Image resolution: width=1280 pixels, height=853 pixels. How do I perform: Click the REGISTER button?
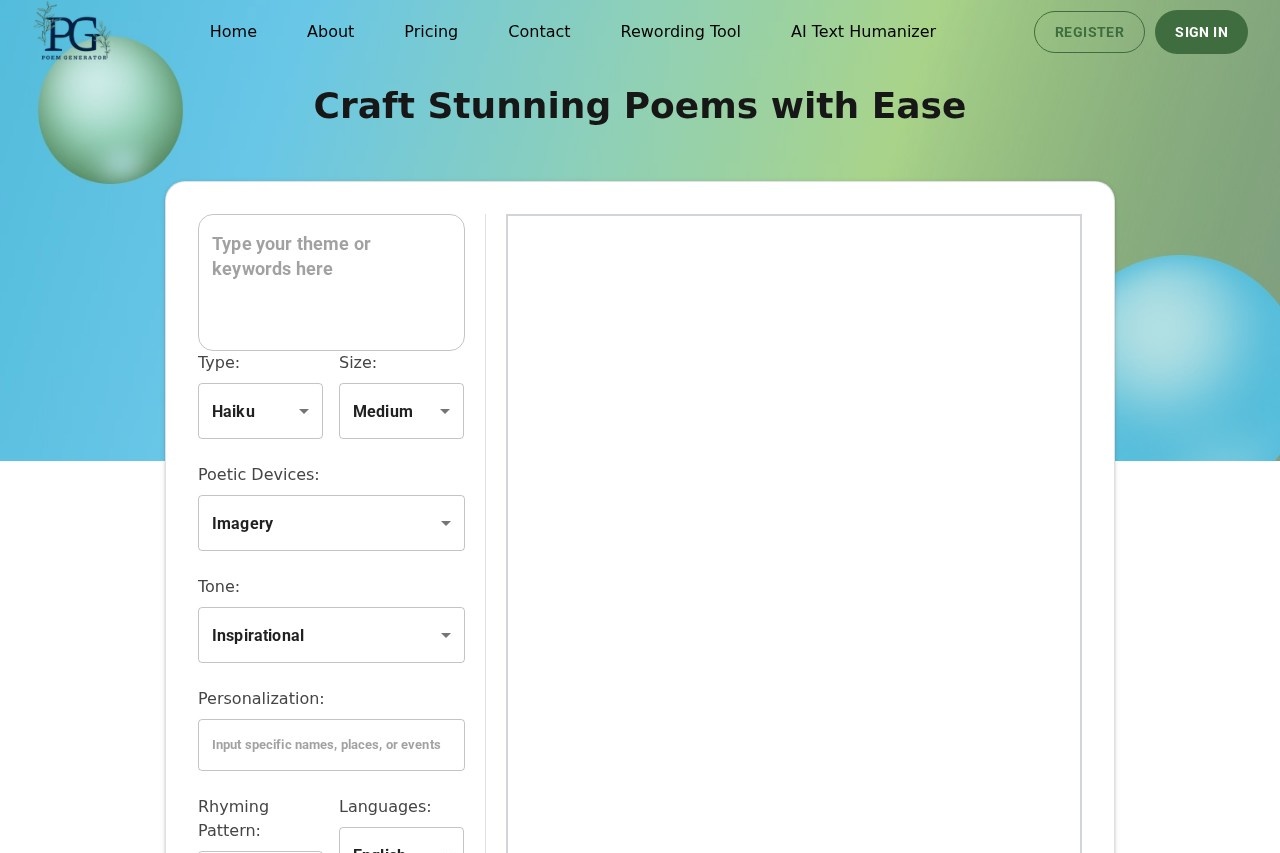[x=1089, y=32]
